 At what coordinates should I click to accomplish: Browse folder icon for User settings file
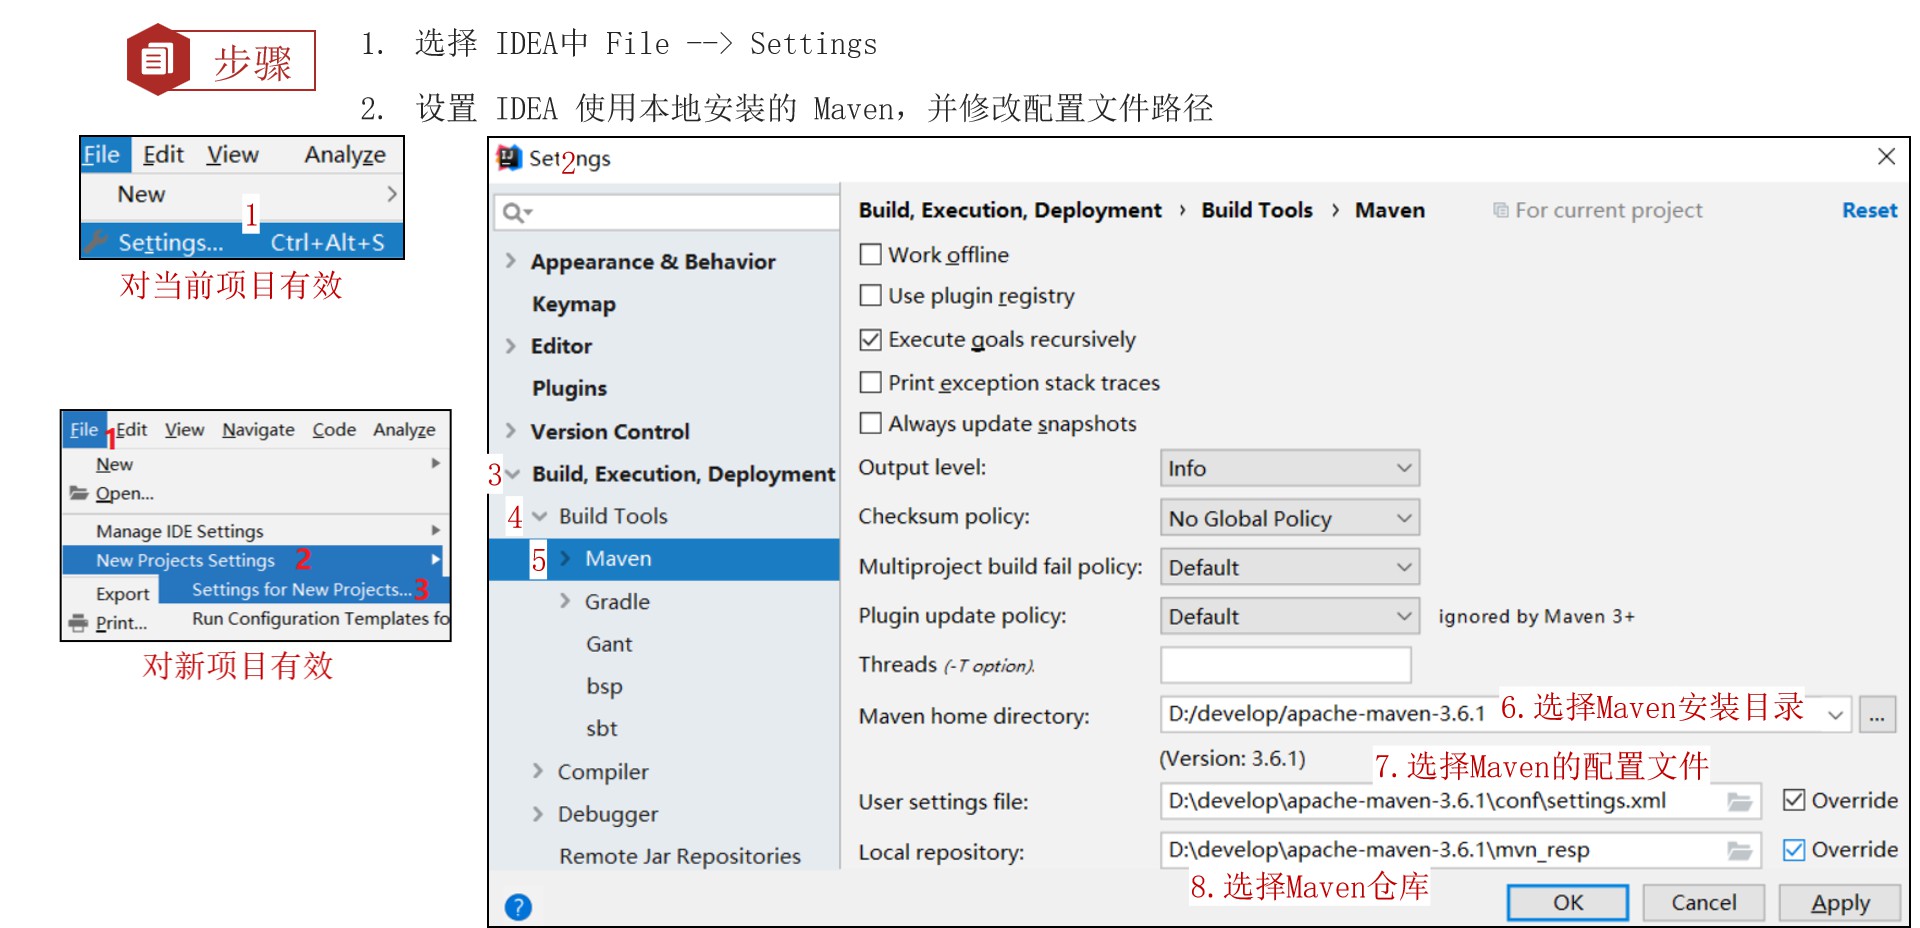1740,801
